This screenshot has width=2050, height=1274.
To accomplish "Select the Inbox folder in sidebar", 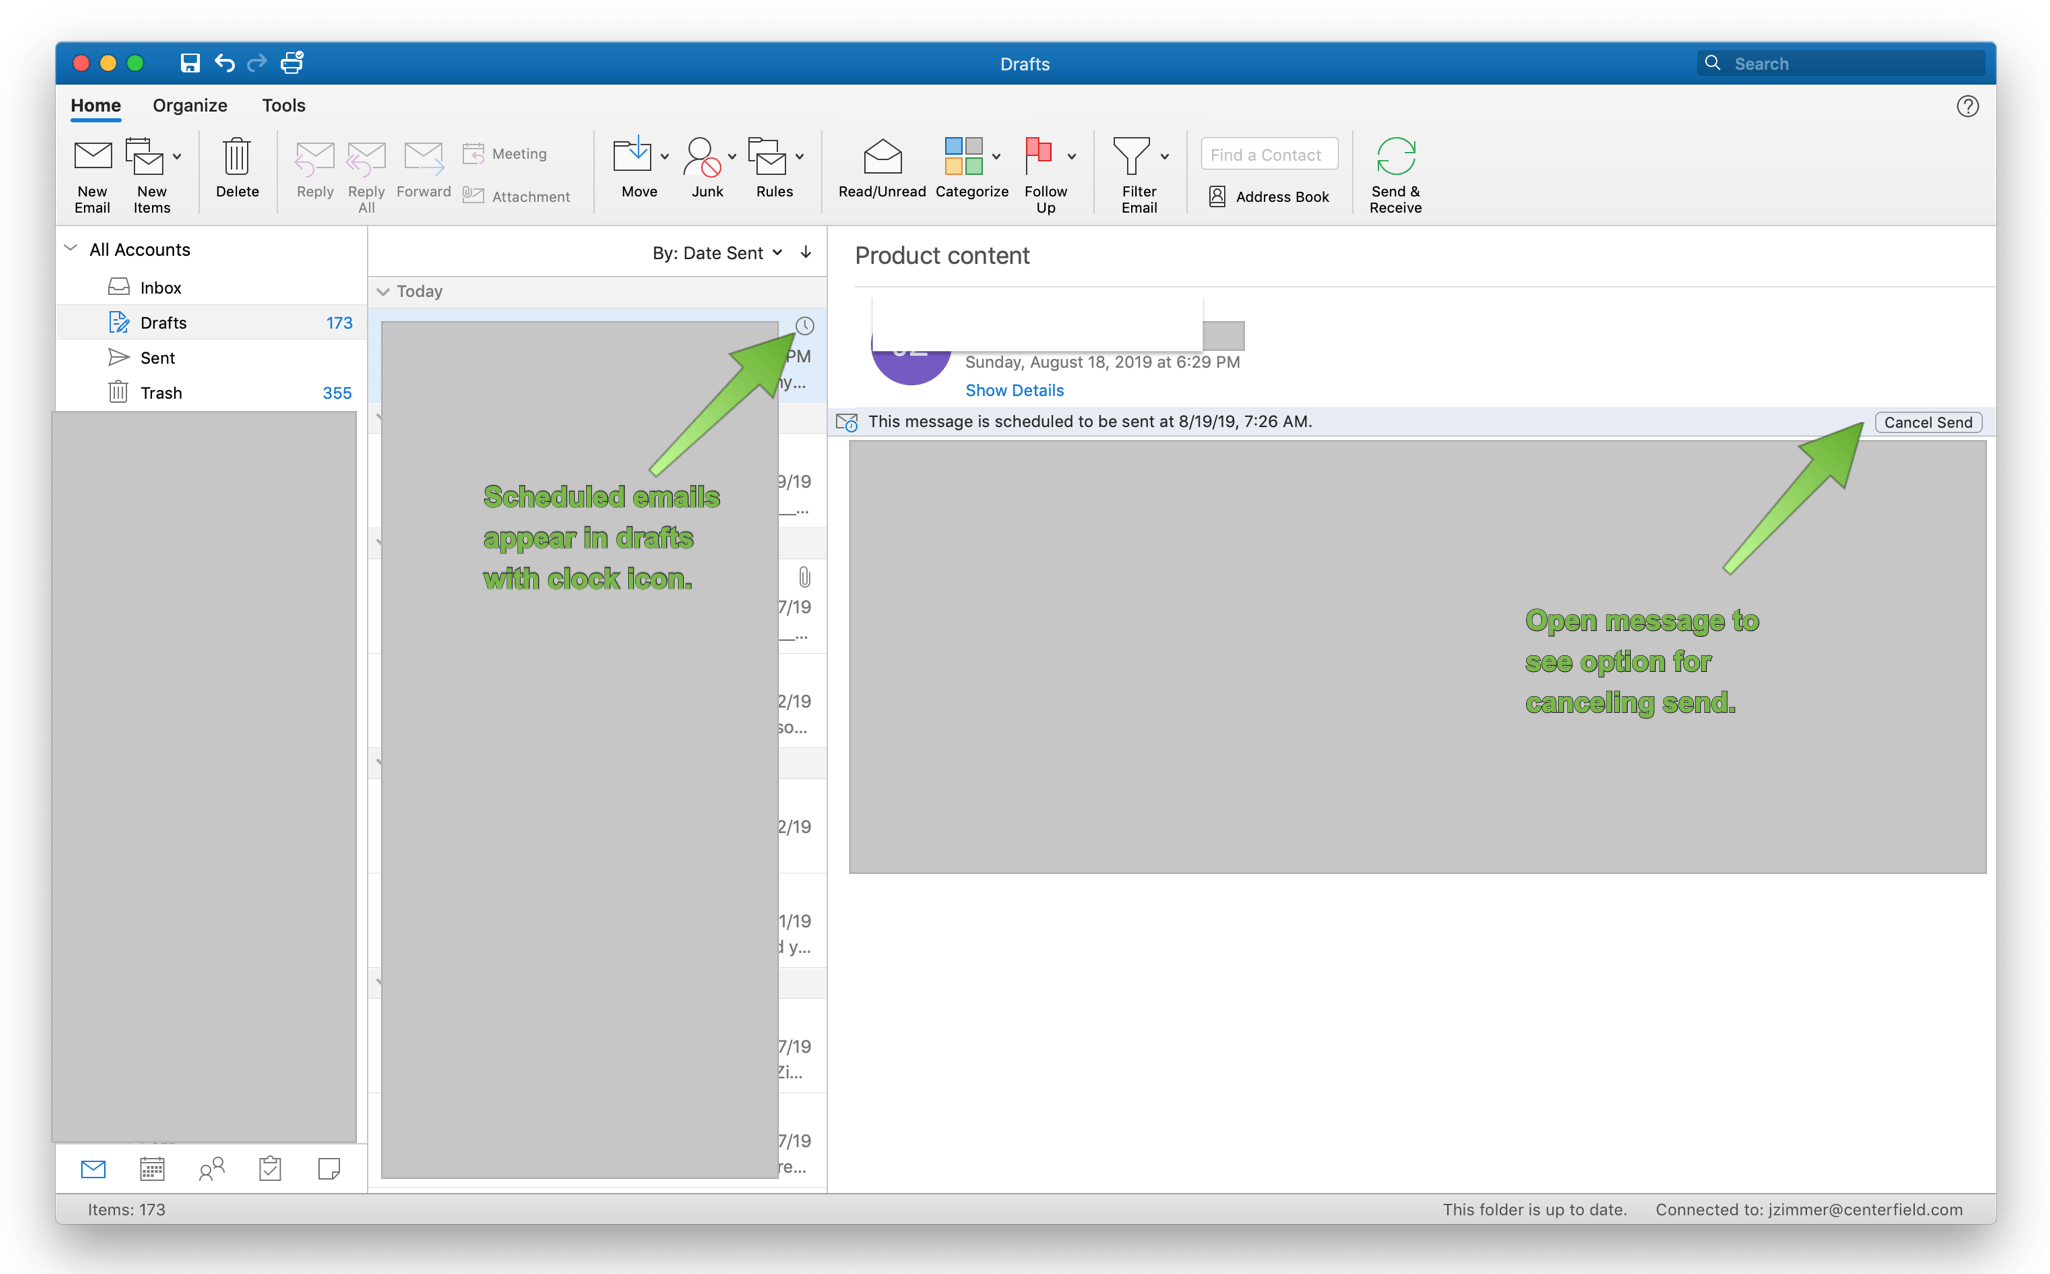I will [x=160, y=286].
